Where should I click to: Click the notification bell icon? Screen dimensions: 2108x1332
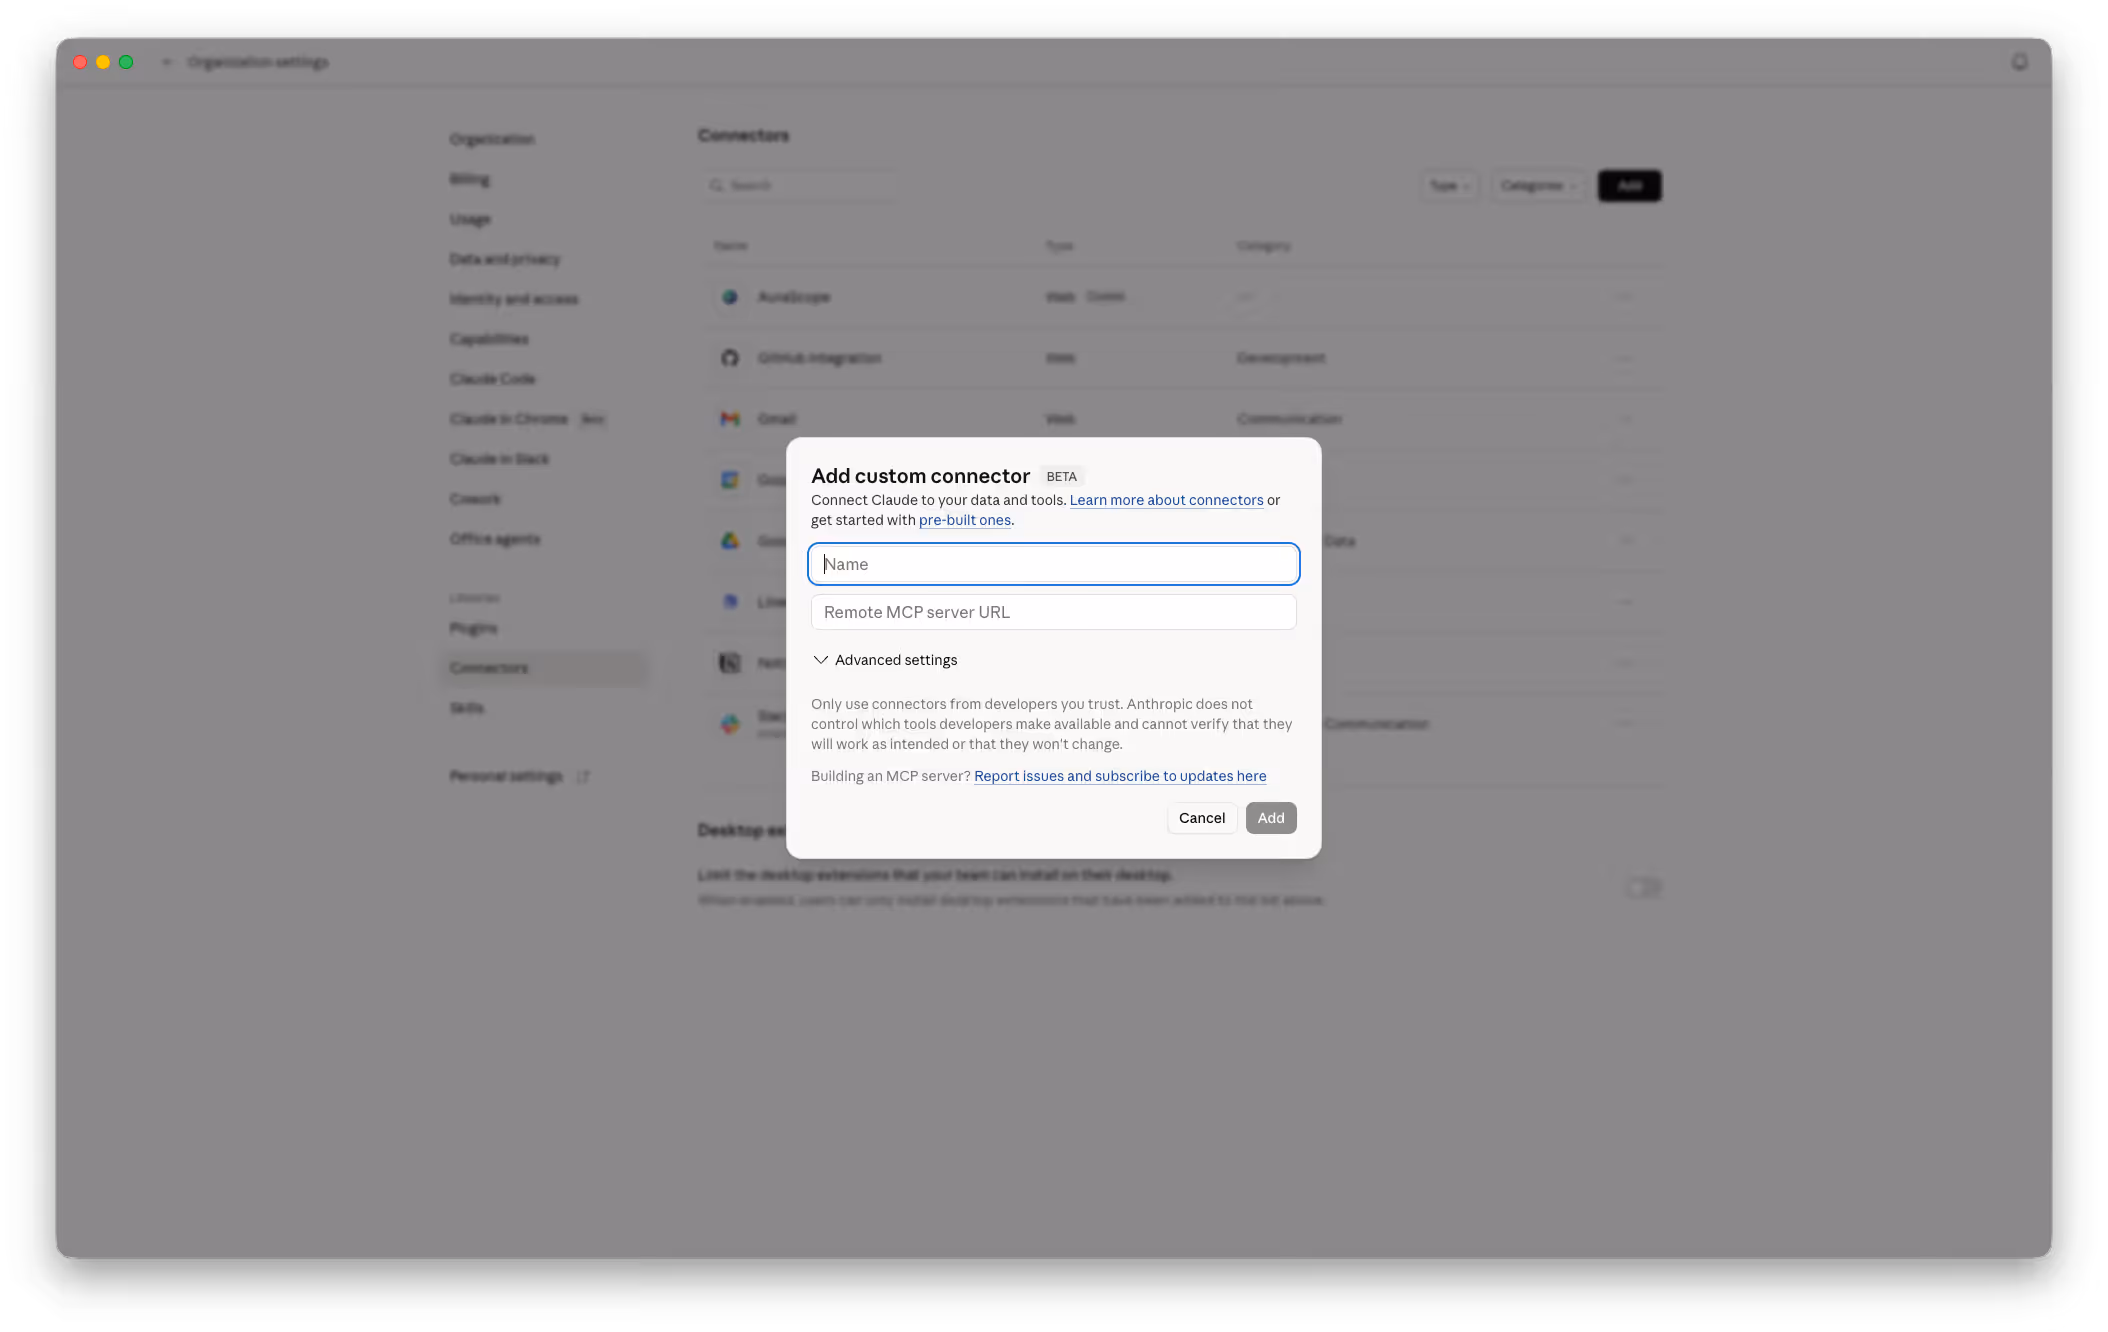(x=2020, y=62)
